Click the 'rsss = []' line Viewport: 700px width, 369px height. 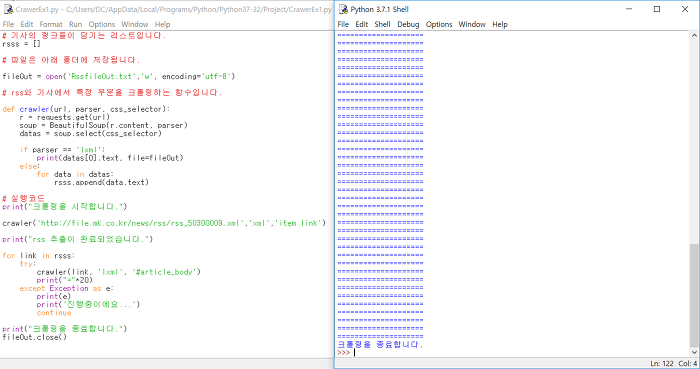click(x=21, y=44)
